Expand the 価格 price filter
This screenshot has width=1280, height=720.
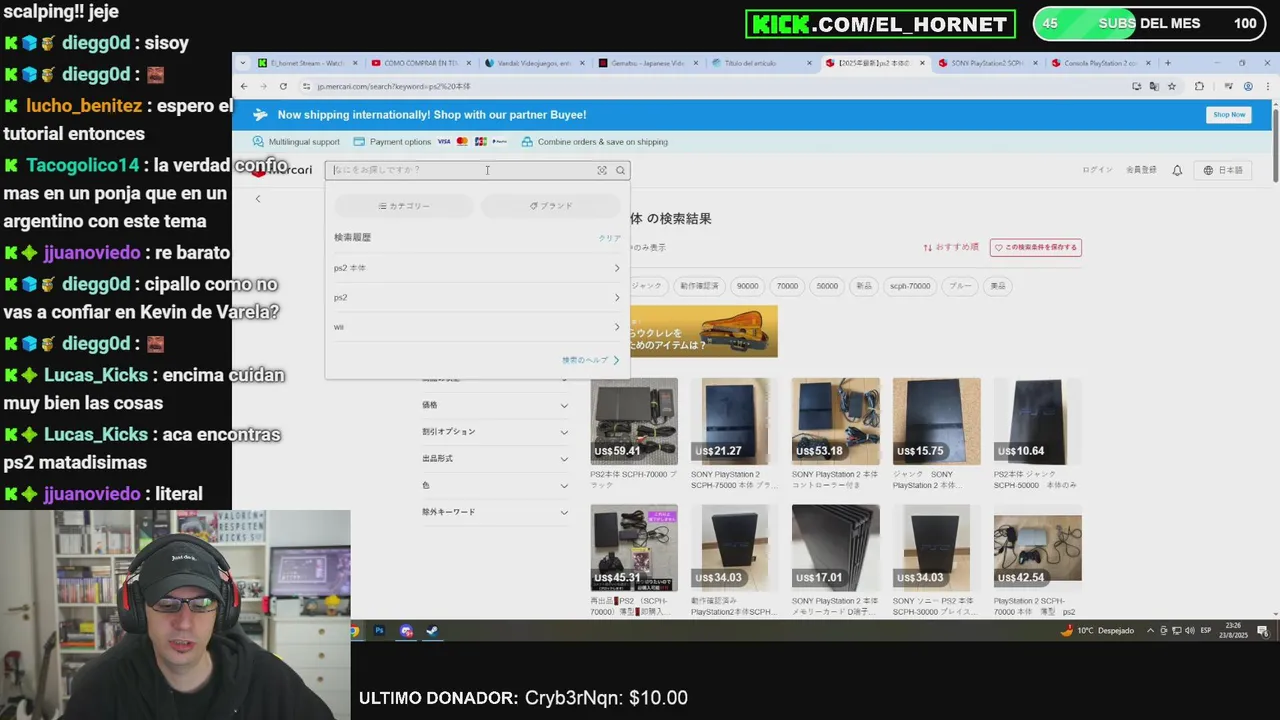[x=495, y=405]
